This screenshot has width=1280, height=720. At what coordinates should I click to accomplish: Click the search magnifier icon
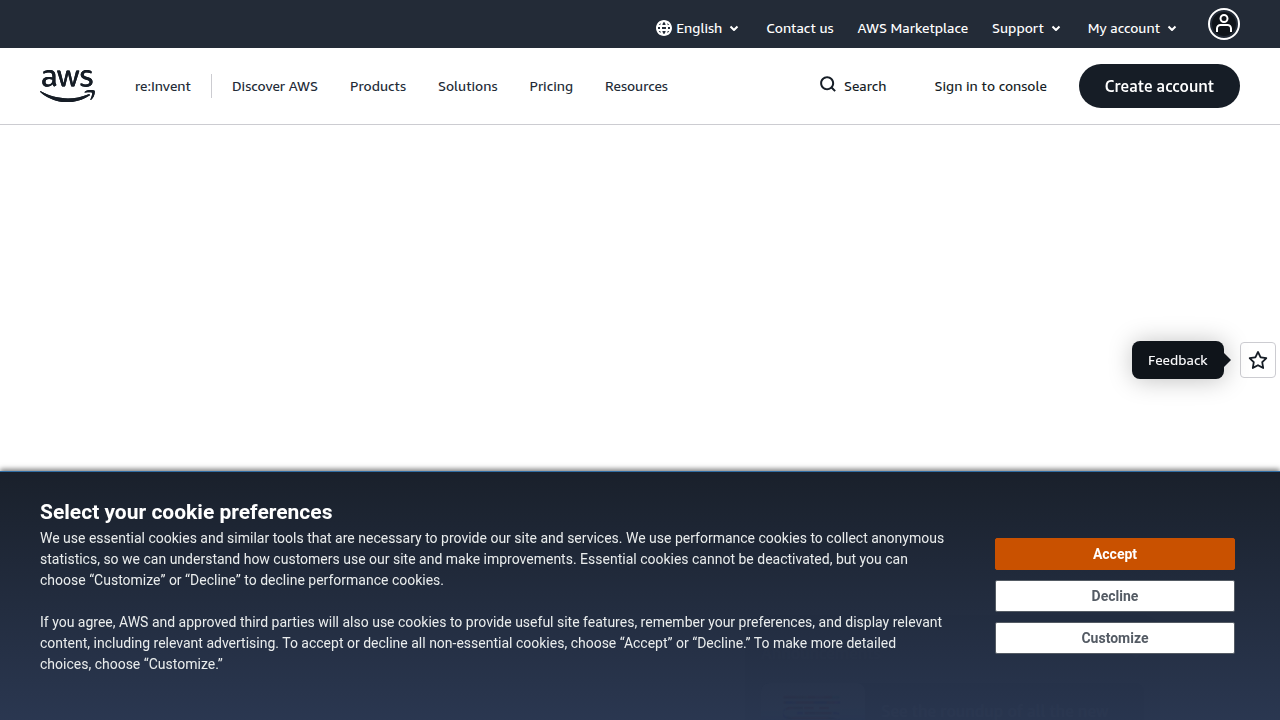pos(828,85)
